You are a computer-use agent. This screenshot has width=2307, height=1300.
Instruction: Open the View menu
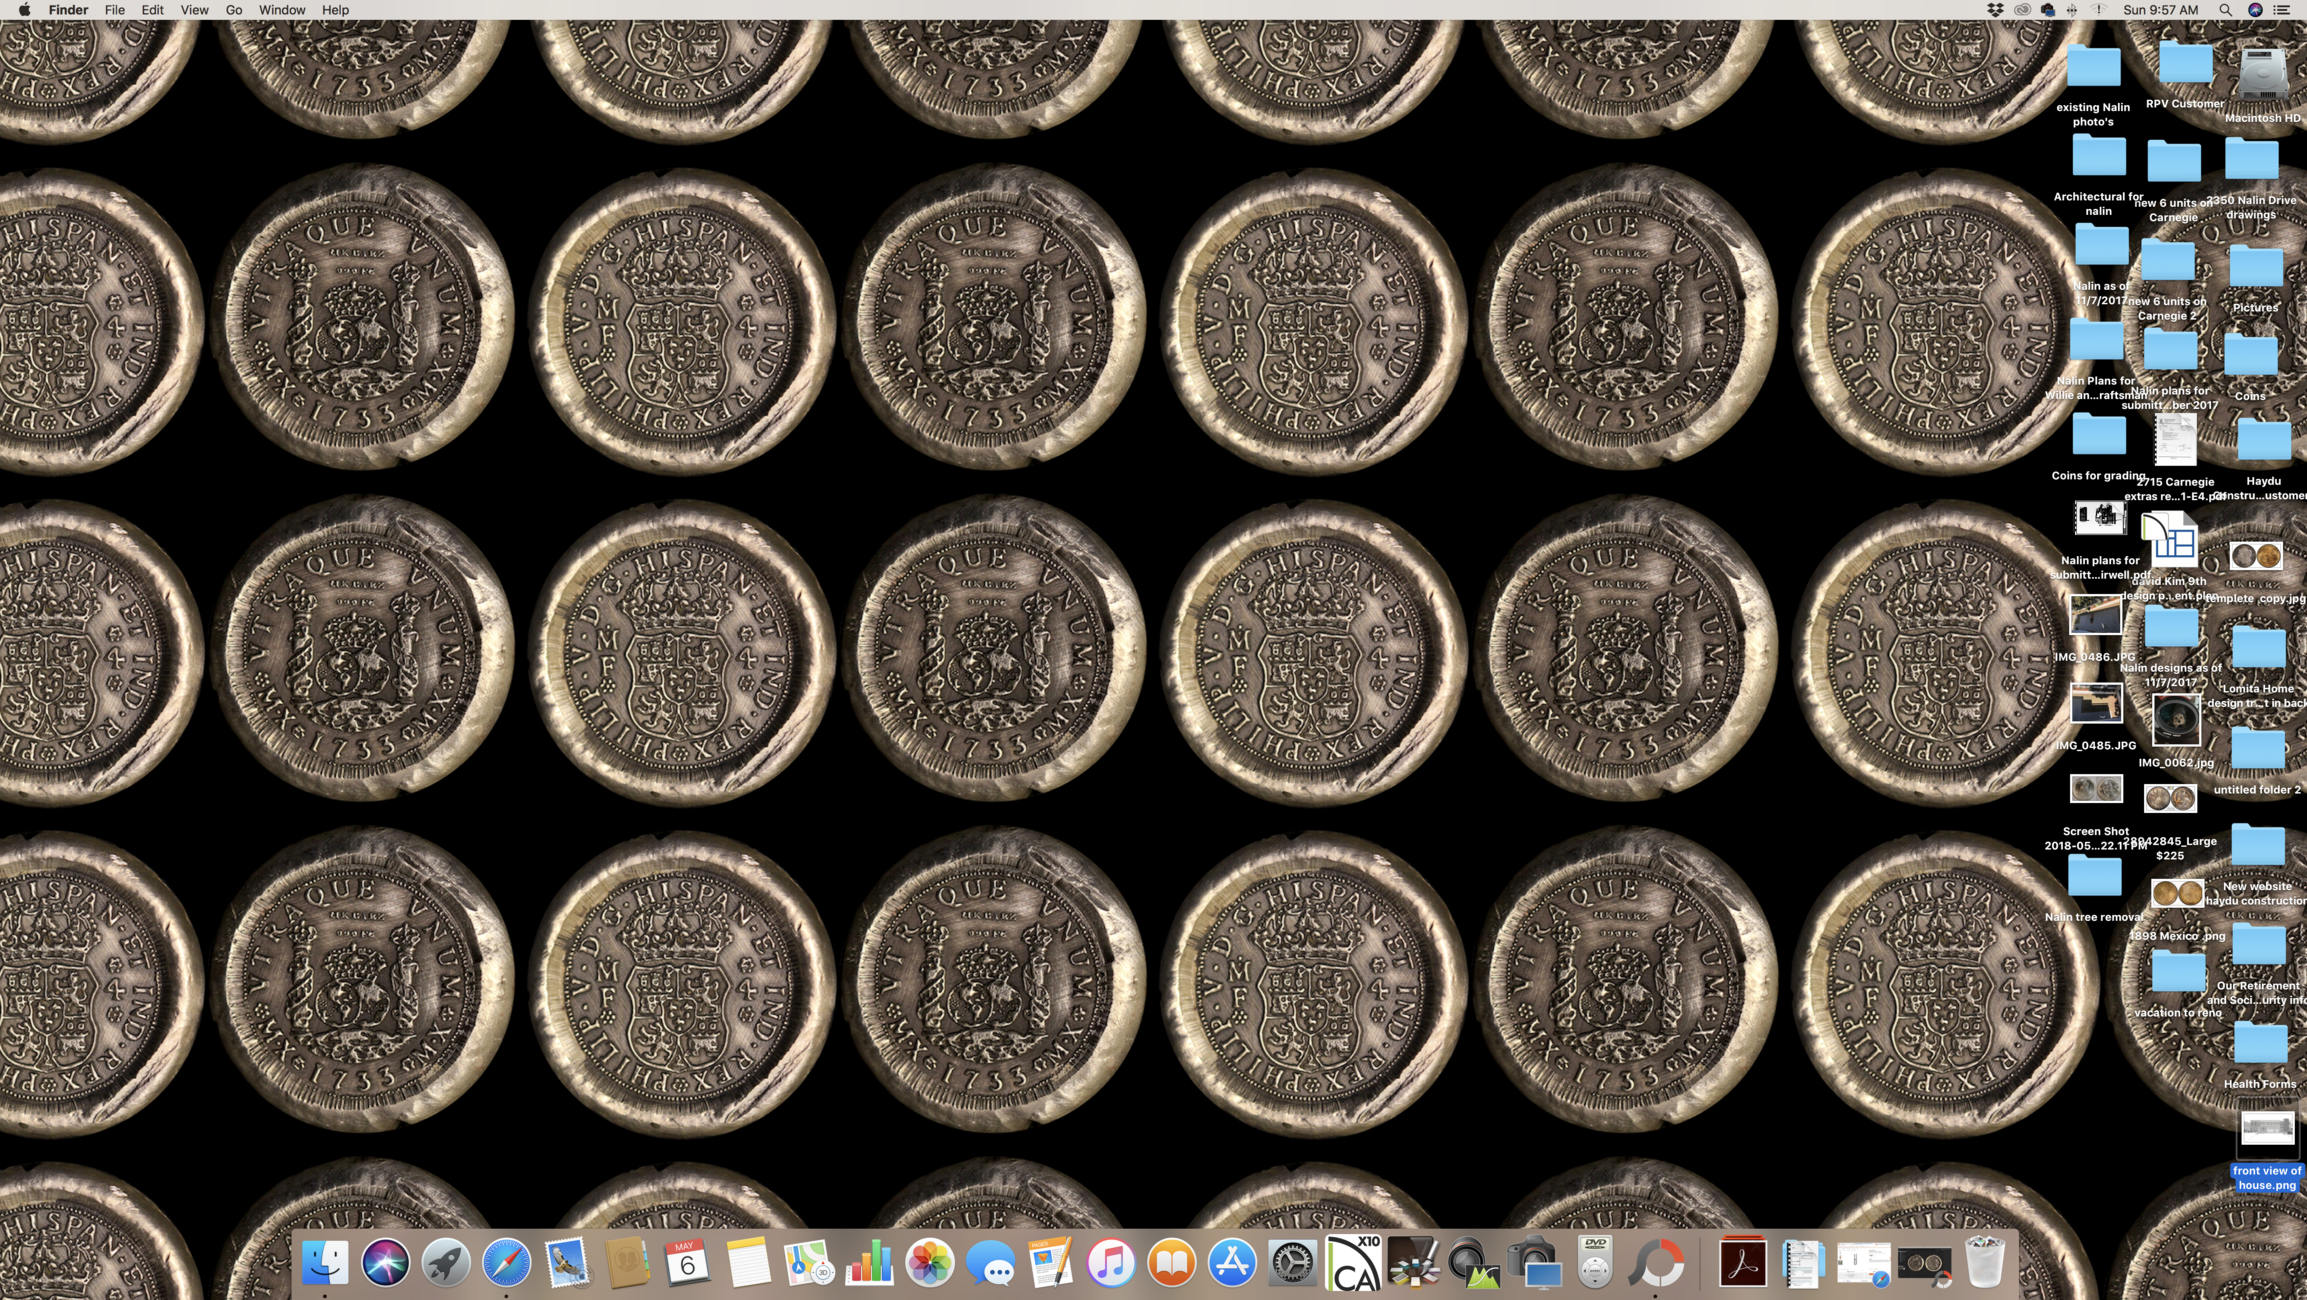coord(194,10)
